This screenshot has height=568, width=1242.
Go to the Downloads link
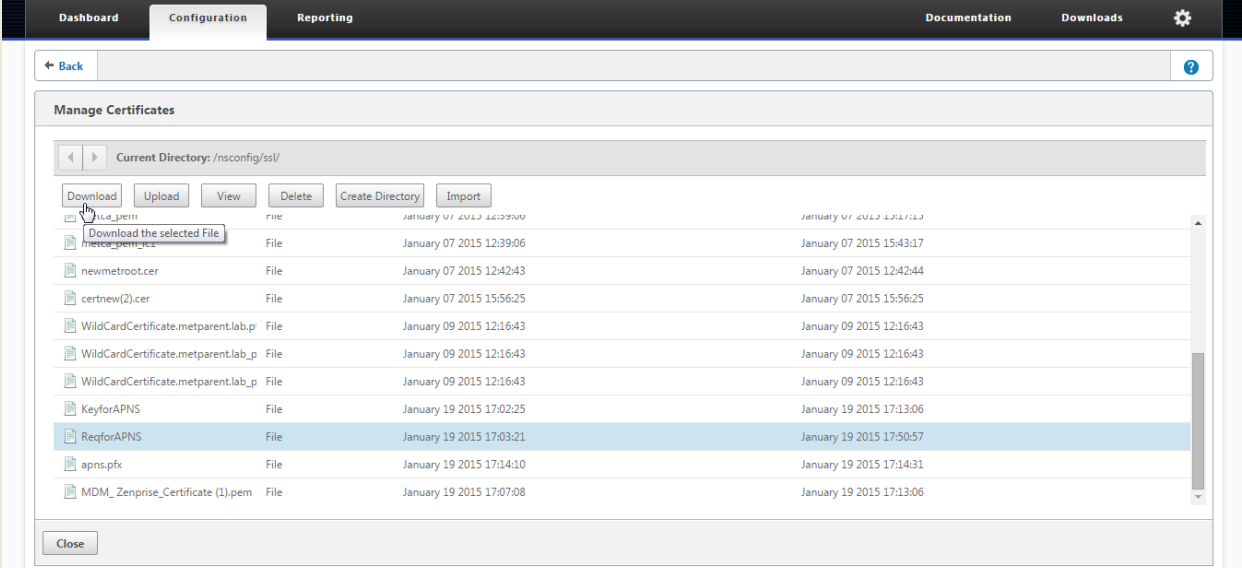(x=1092, y=18)
